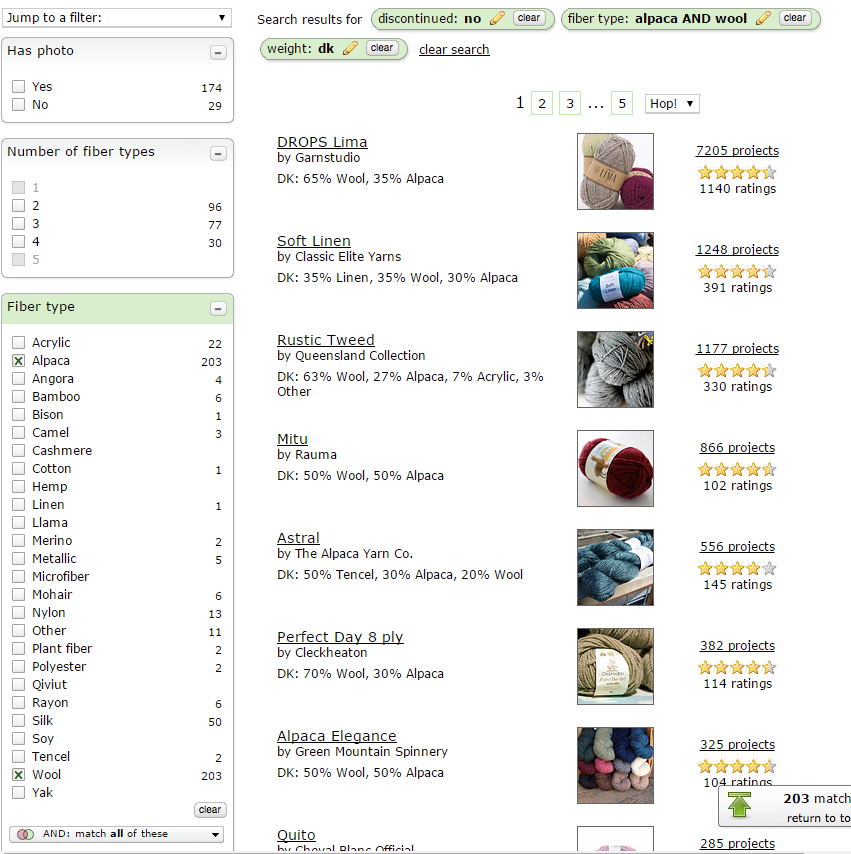Open the Astral yarn page
Viewport: 851px width, 854px height.
coord(298,538)
